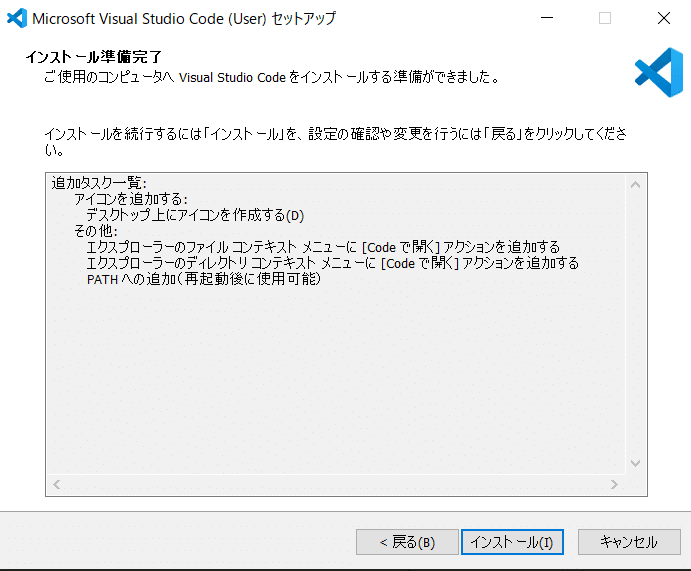Viewport: 691px width, 571px height.
Task: Click デスクトップ上にアイコンを作成する(D) text
Action: [x=195, y=215]
